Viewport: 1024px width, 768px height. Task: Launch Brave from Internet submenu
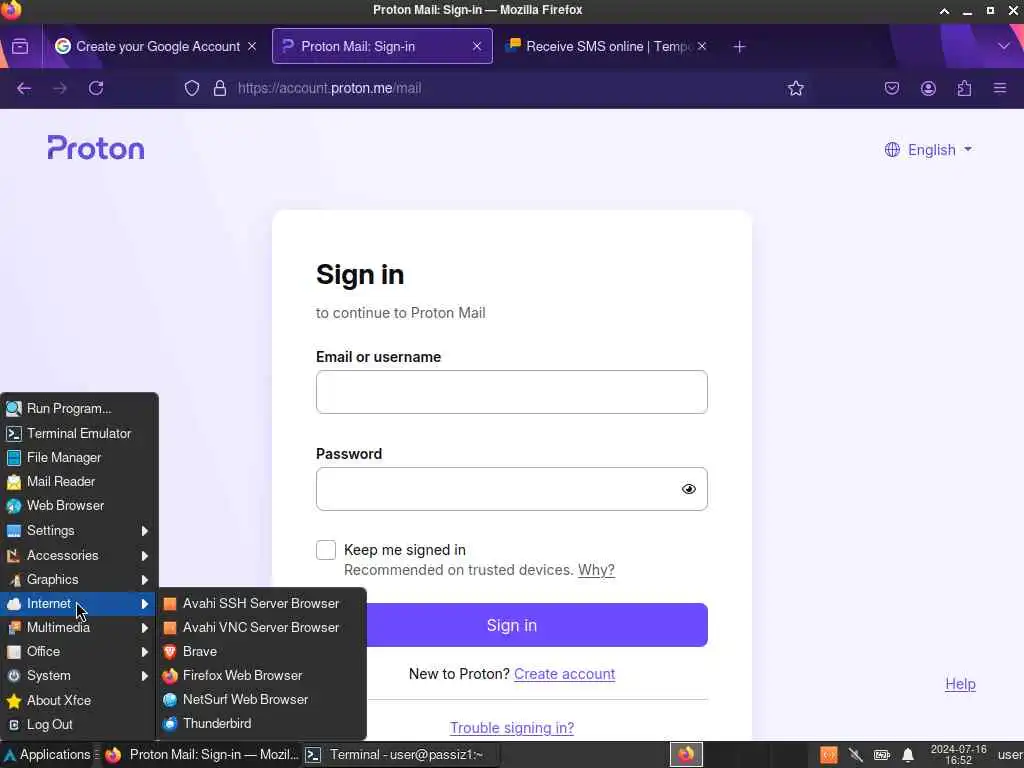pyautogui.click(x=261, y=651)
